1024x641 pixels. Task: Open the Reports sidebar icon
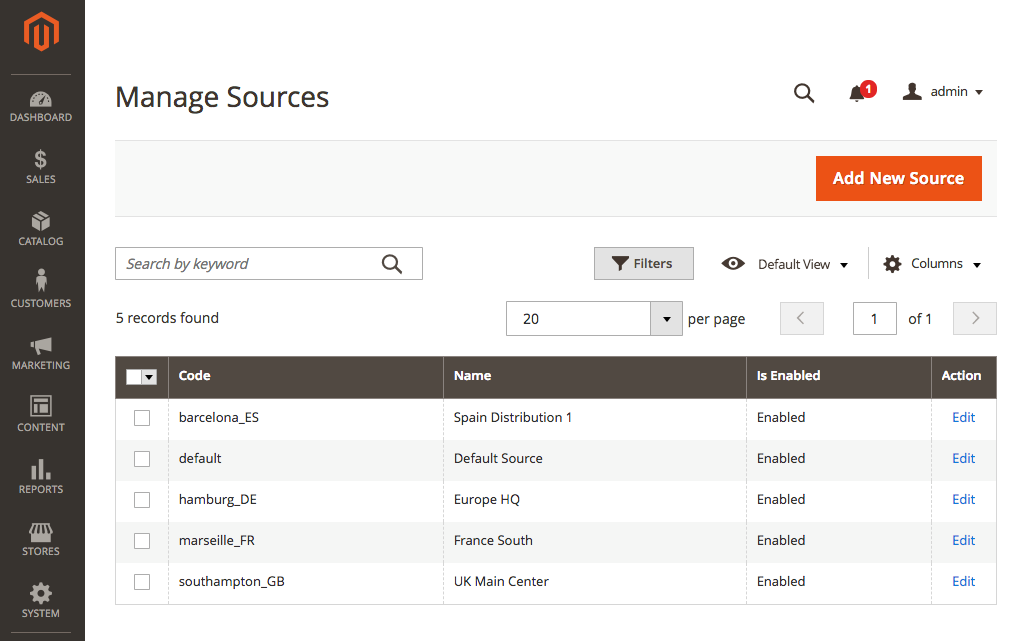tap(41, 470)
